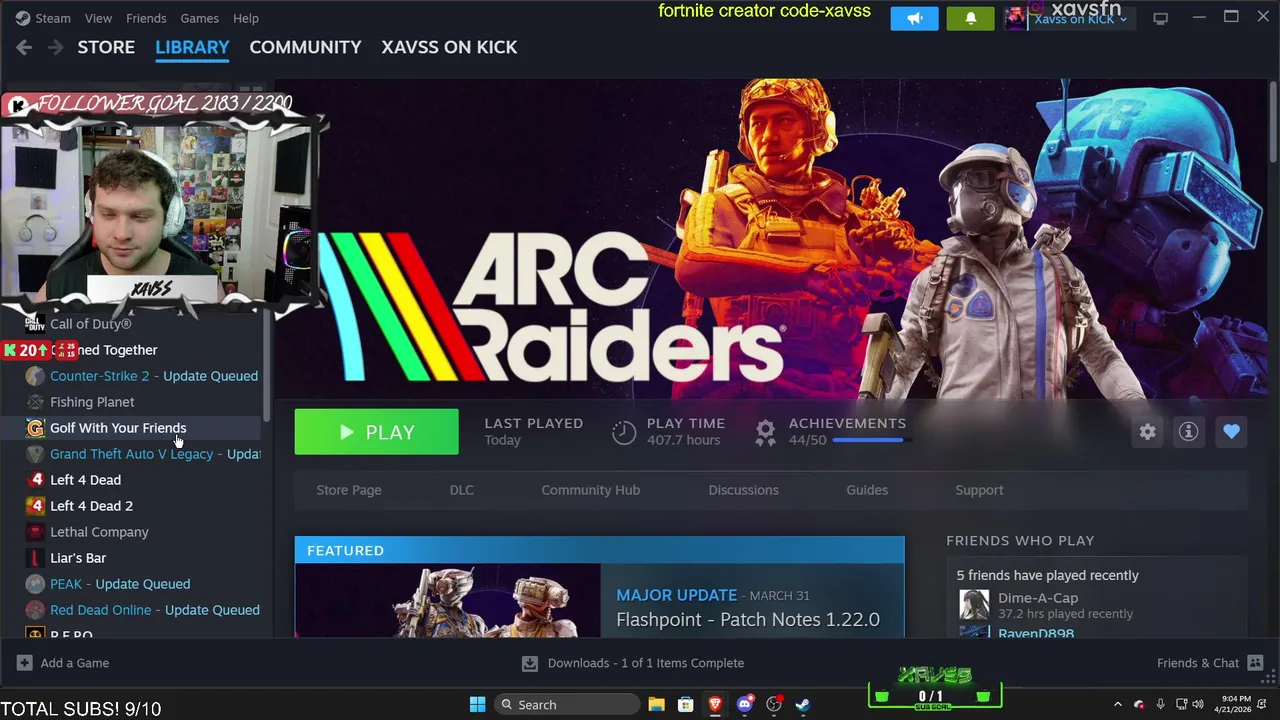
Task: Open the Steam announcements megaphone button
Action: 914,18
